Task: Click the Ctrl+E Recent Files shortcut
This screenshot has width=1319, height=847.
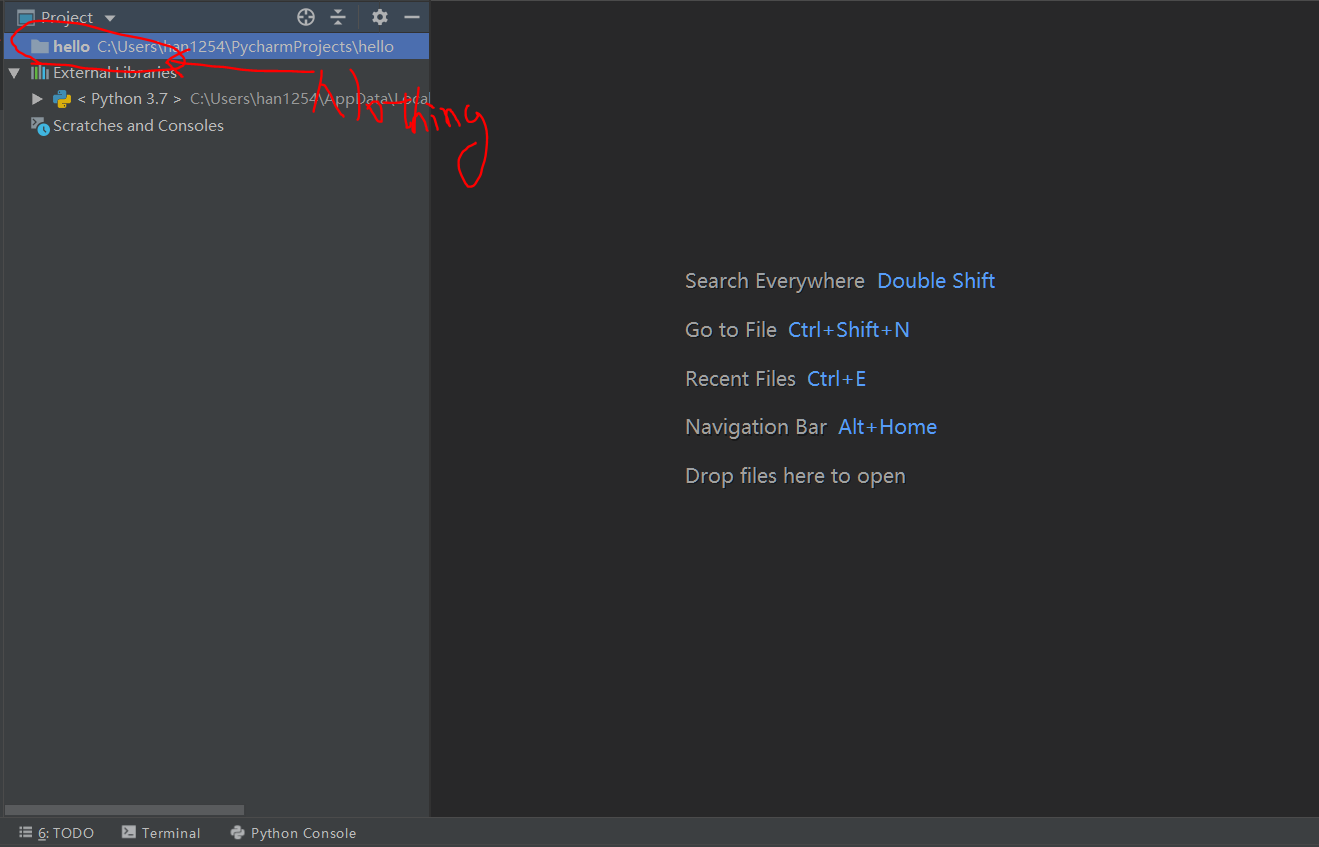Action: pyautogui.click(x=836, y=379)
